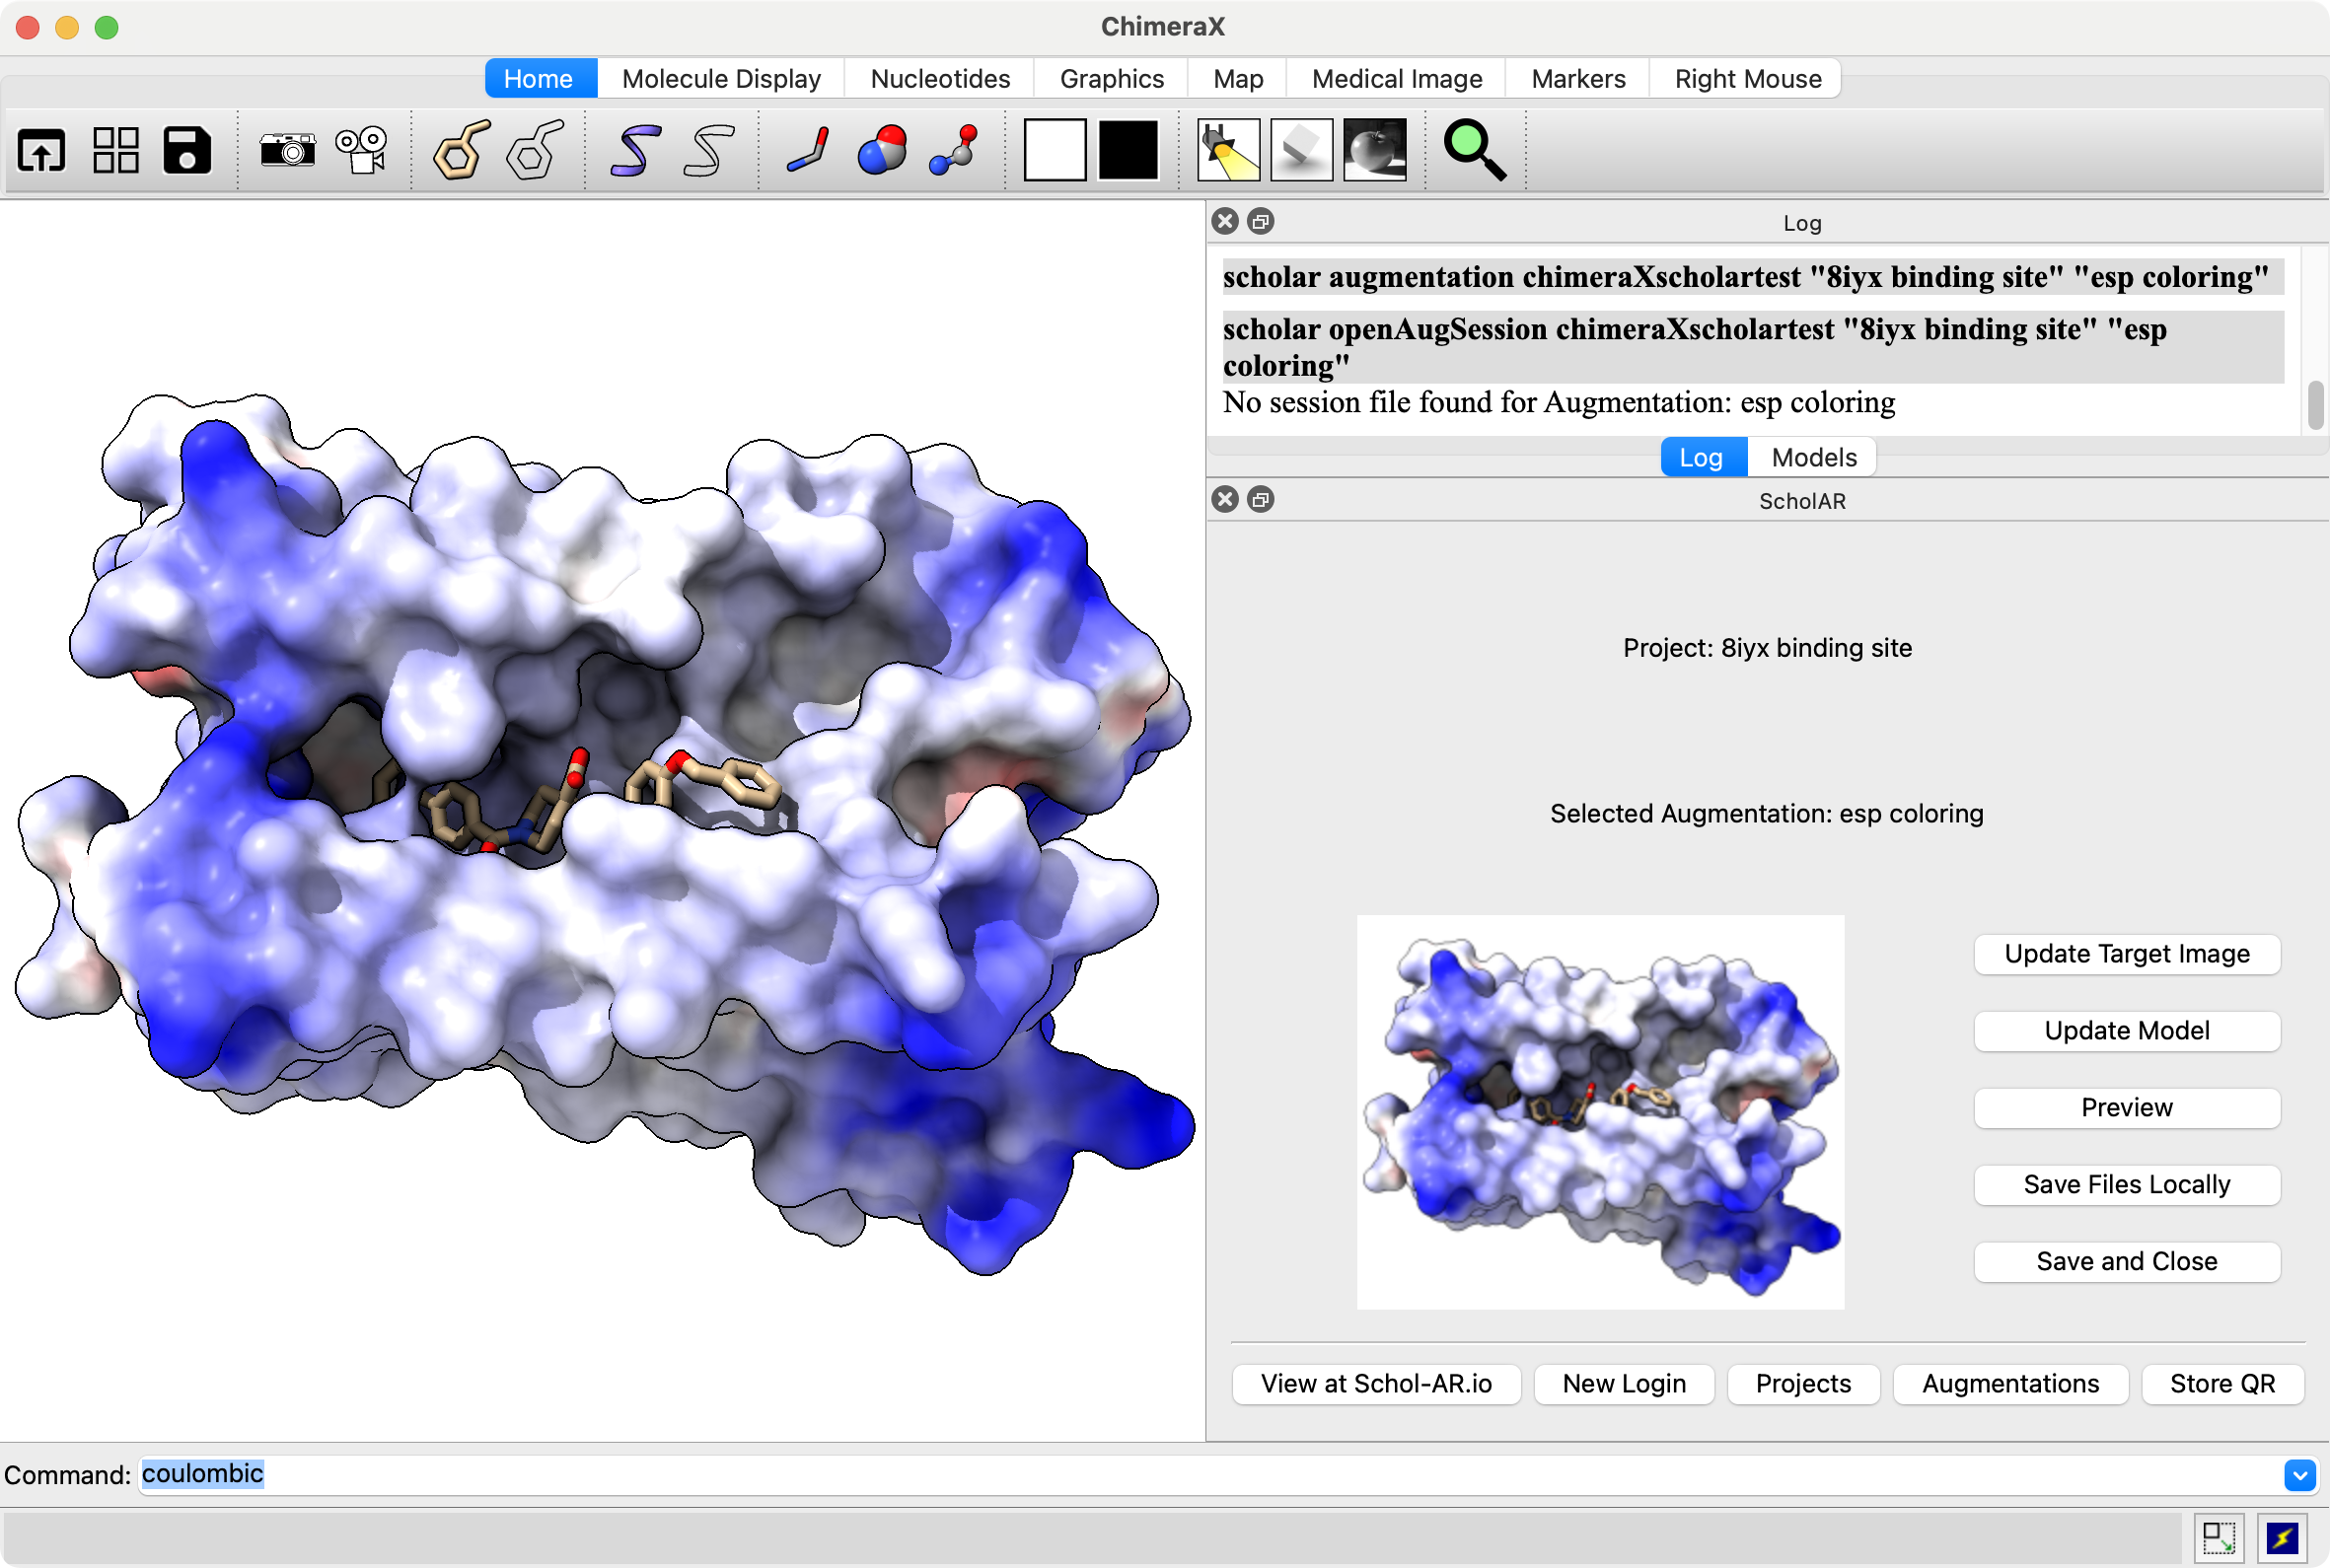Show atoms with the tan ring icon

(x=461, y=151)
